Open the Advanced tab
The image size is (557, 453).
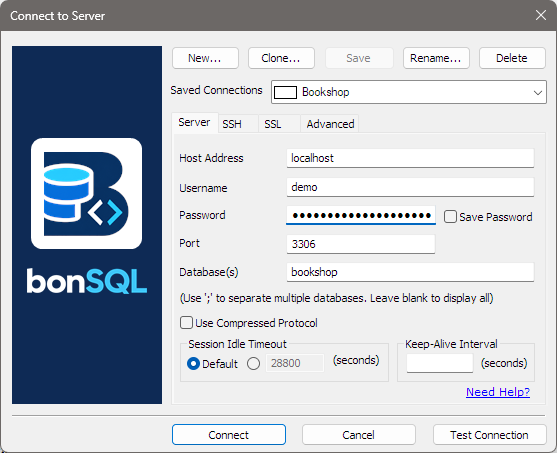pos(330,124)
